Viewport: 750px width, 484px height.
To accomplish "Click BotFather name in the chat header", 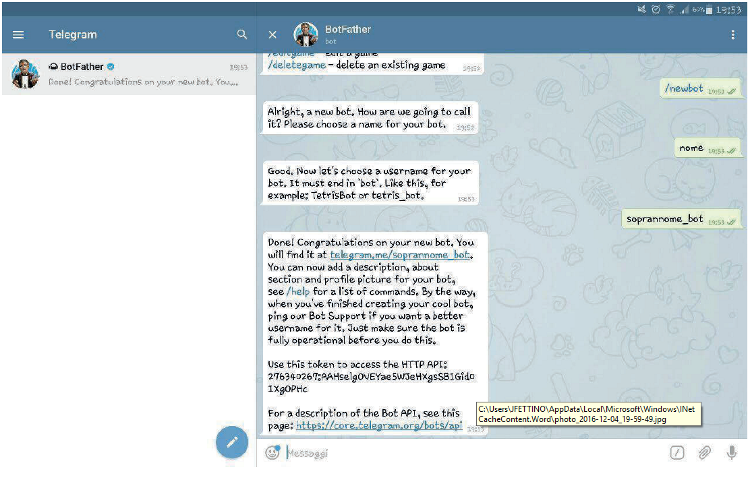I will (x=347, y=29).
